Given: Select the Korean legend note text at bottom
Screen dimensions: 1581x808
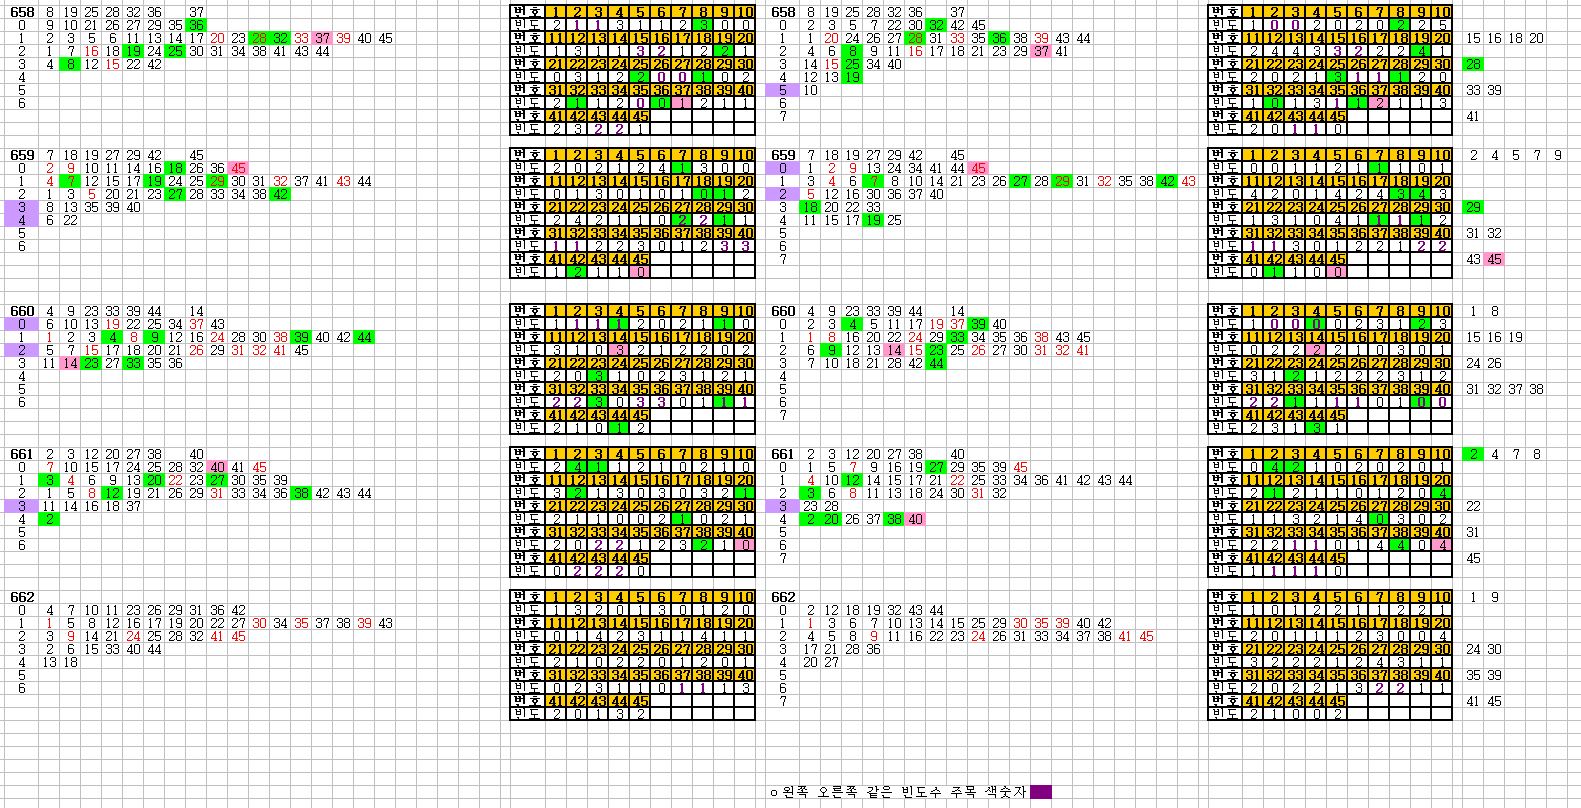Looking at the screenshot, I should click(897, 792).
